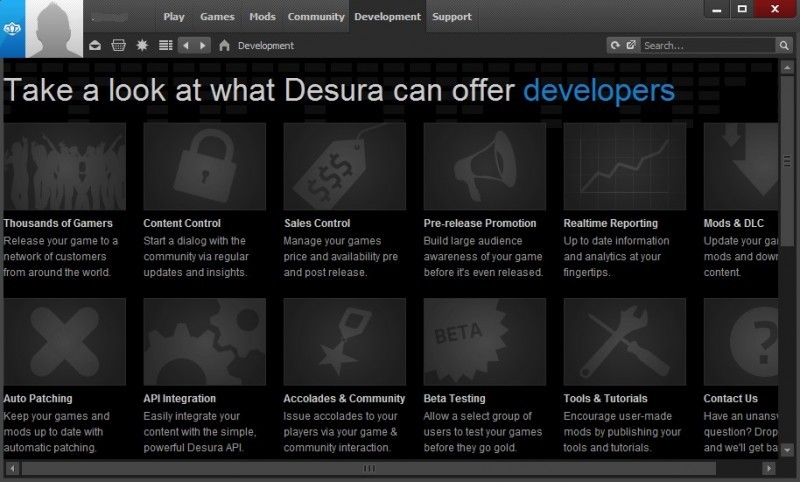
Task: Click 'Encourage user-made' description text
Action: (618, 416)
